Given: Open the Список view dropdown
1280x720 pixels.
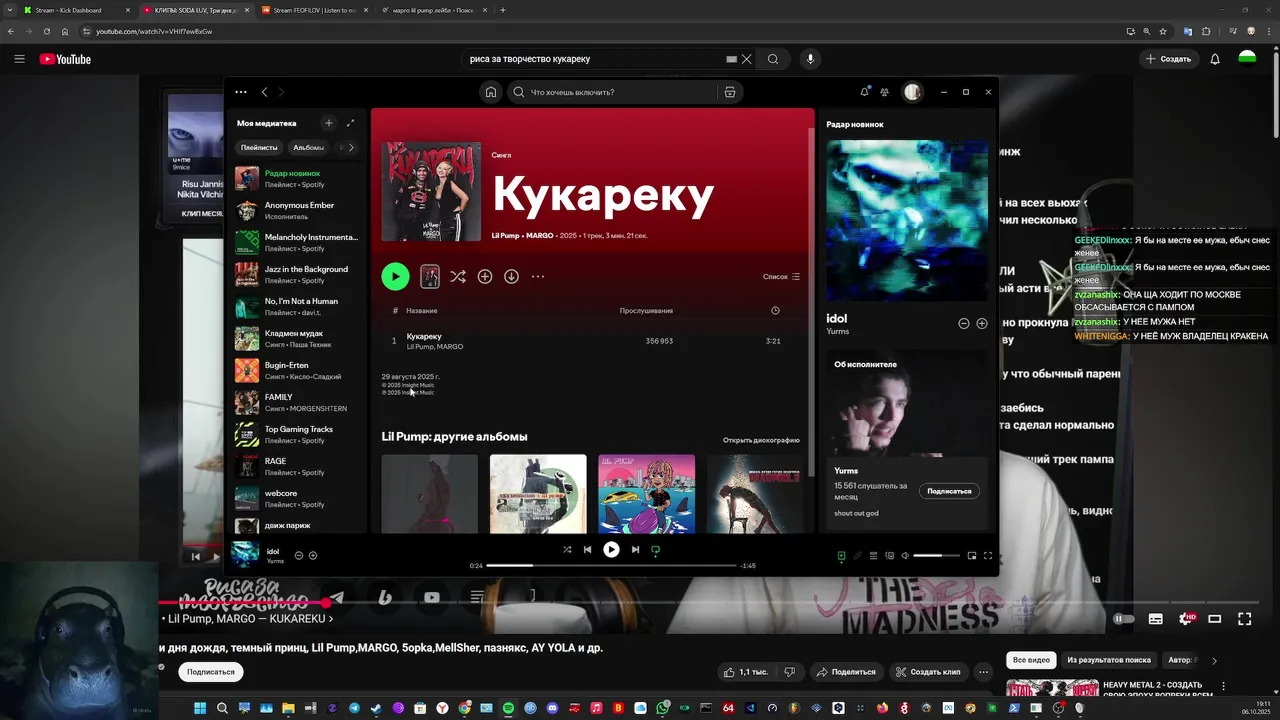Looking at the screenshot, I should coord(781,277).
